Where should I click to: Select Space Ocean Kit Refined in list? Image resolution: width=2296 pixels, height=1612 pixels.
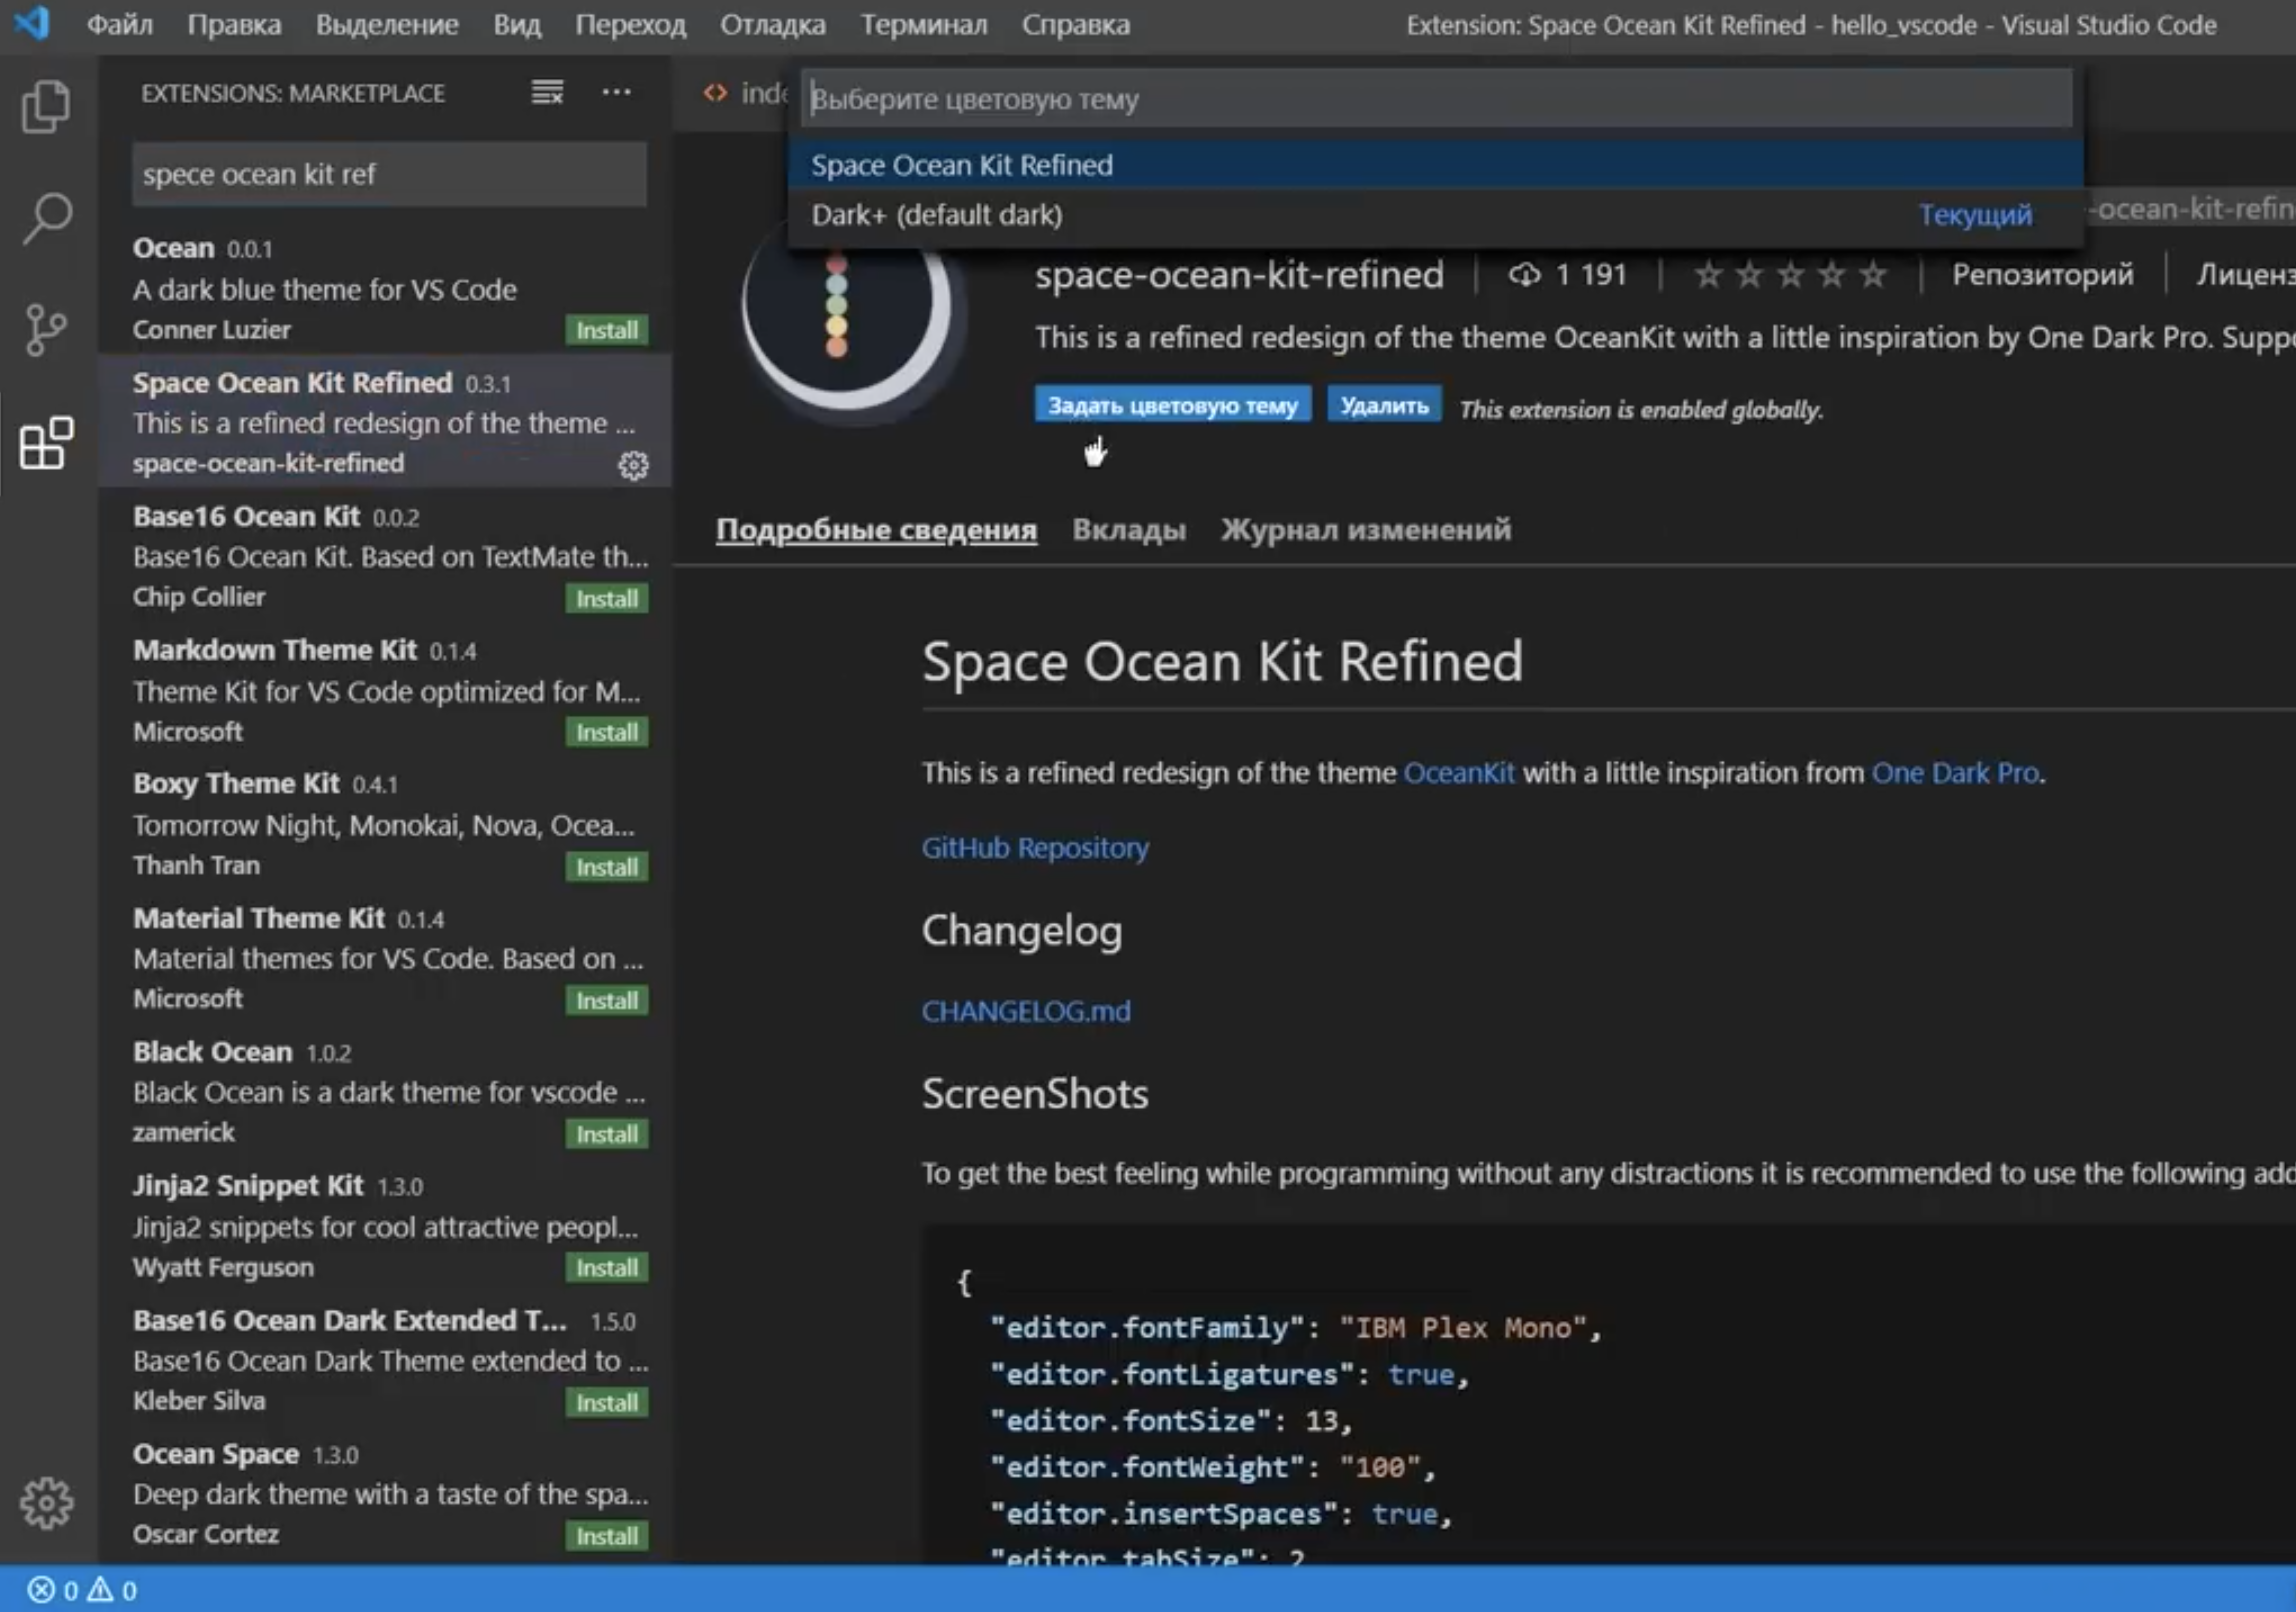385,422
